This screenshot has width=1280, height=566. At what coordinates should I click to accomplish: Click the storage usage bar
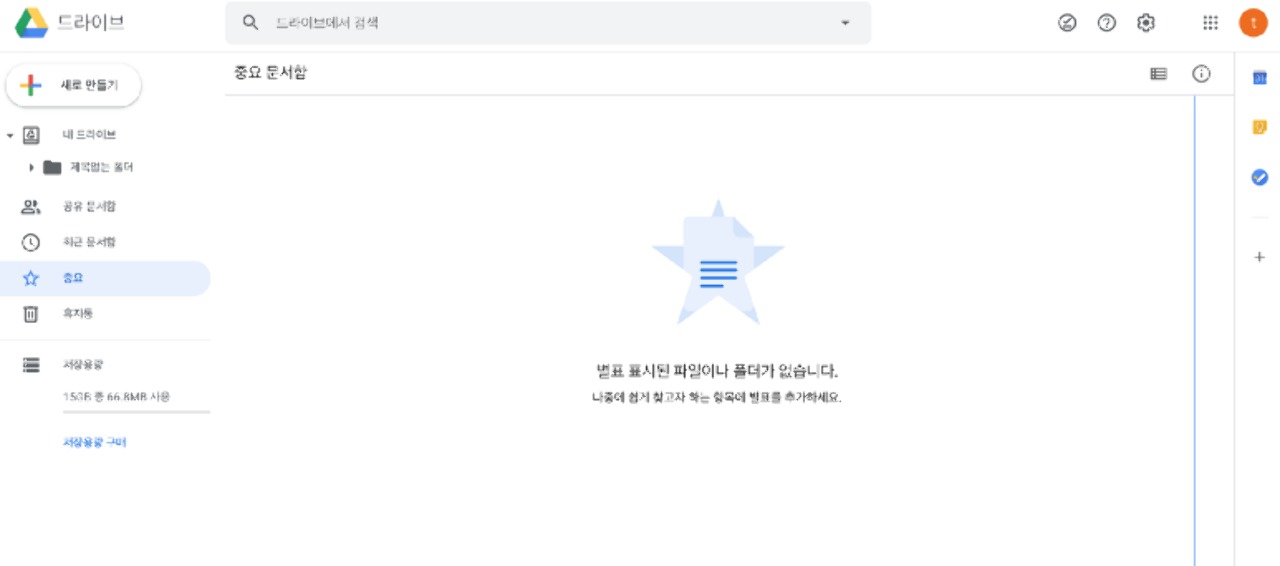click(x=136, y=411)
